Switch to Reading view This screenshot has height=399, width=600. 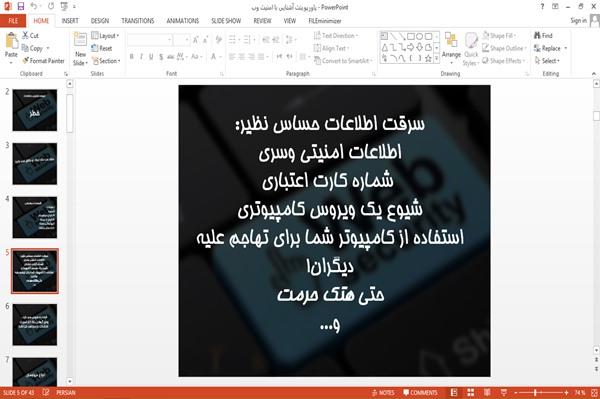coord(487,392)
